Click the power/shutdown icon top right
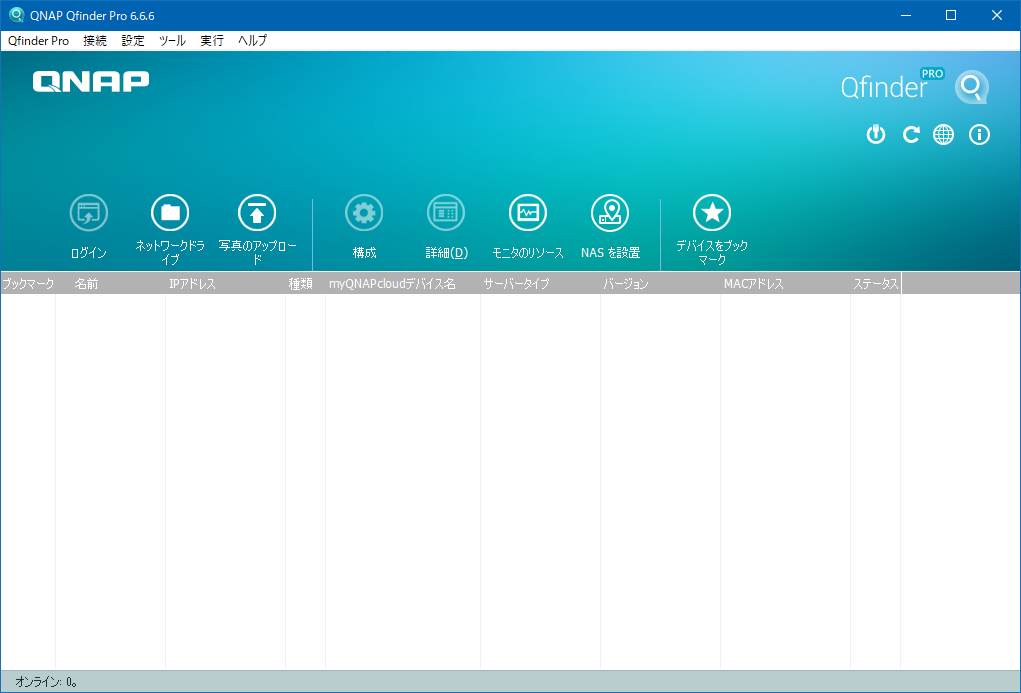This screenshot has height=693, width=1021. click(x=875, y=134)
